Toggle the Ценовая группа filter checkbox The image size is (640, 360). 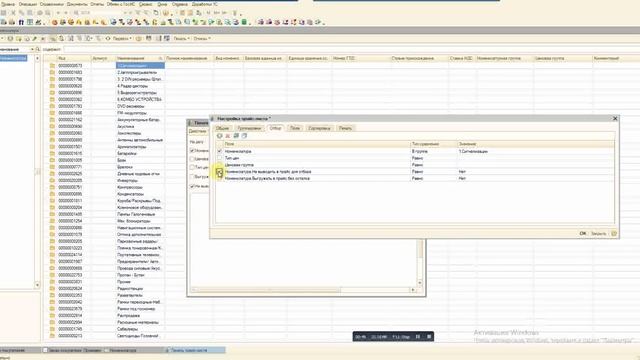(220, 165)
